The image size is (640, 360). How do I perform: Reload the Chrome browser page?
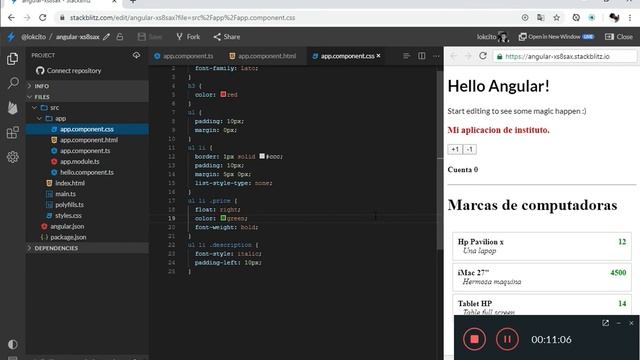click(42, 18)
